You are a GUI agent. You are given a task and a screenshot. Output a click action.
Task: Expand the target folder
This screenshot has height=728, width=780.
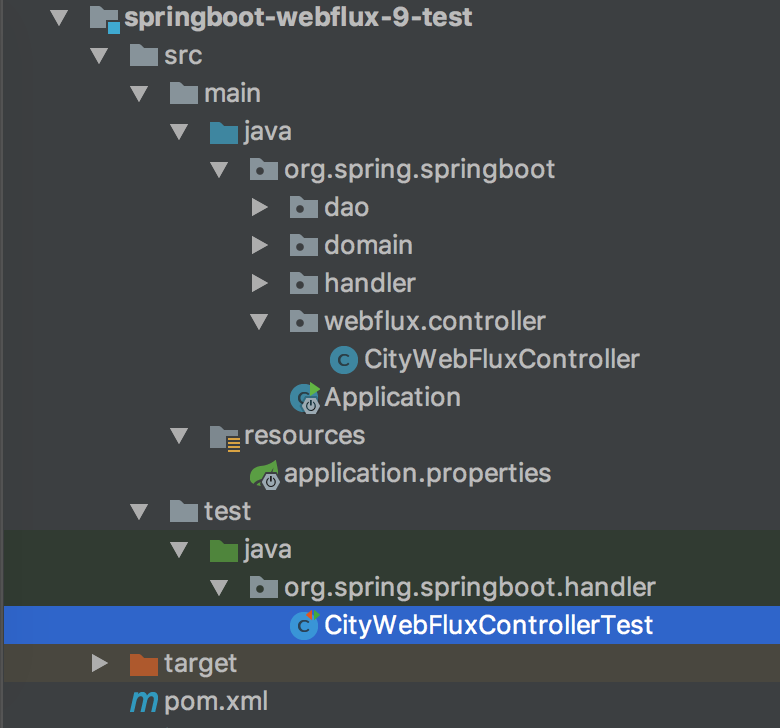[x=99, y=663]
